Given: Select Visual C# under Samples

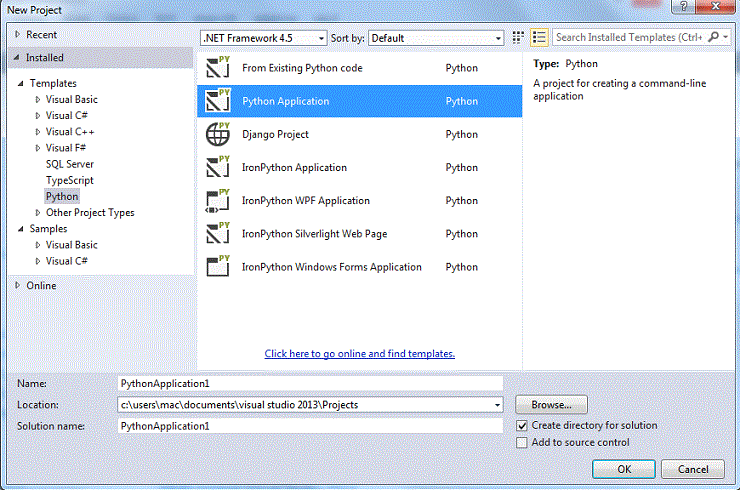Looking at the screenshot, I should point(67,261).
